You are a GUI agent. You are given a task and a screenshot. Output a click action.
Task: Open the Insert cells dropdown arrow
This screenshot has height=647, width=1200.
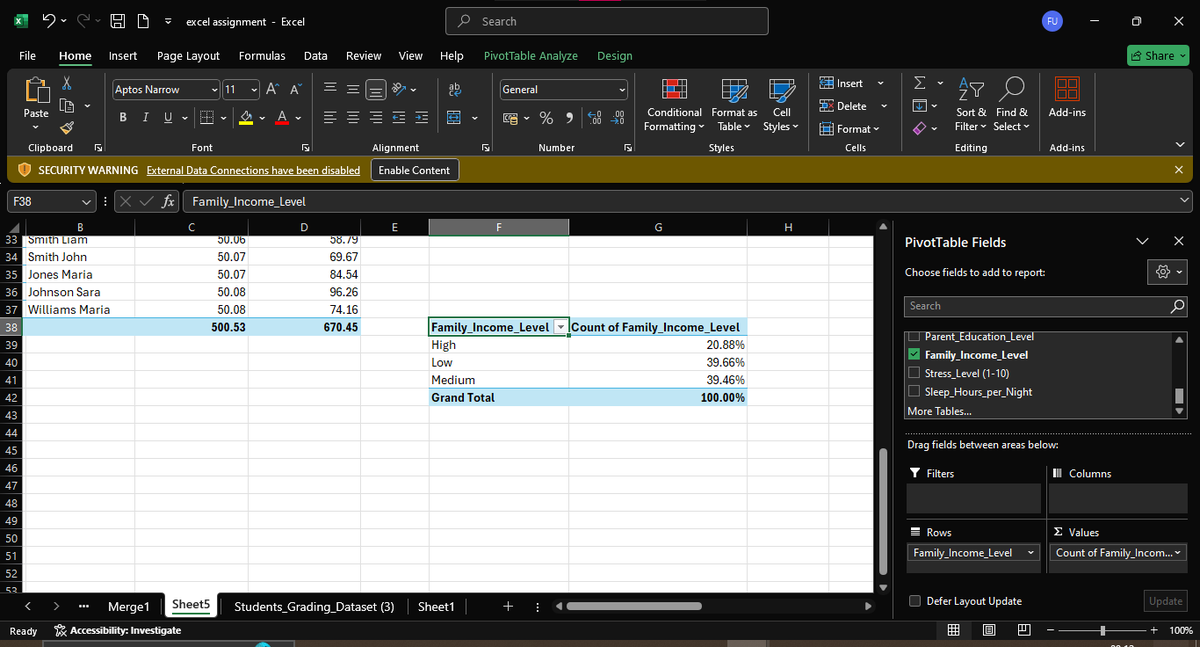pos(881,83)
